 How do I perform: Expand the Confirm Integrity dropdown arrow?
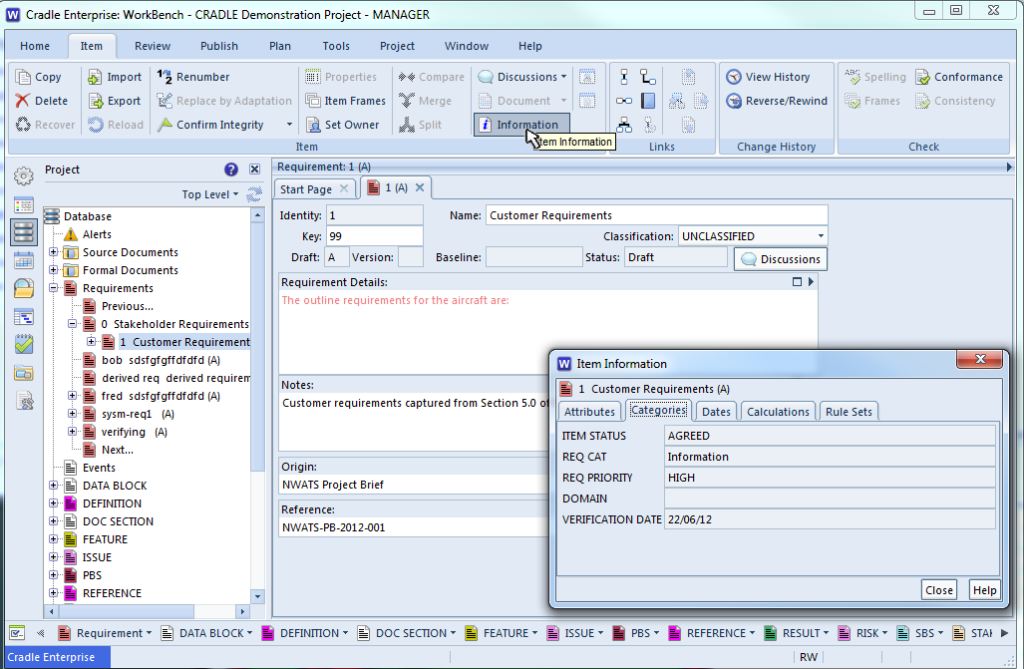(289, 125)
